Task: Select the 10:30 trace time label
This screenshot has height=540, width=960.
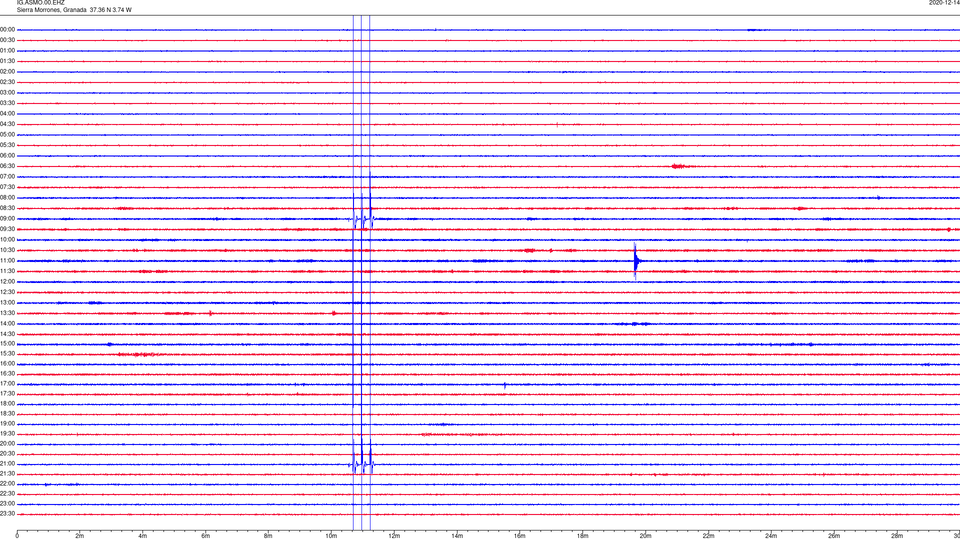Action: [x=8, y=250]
